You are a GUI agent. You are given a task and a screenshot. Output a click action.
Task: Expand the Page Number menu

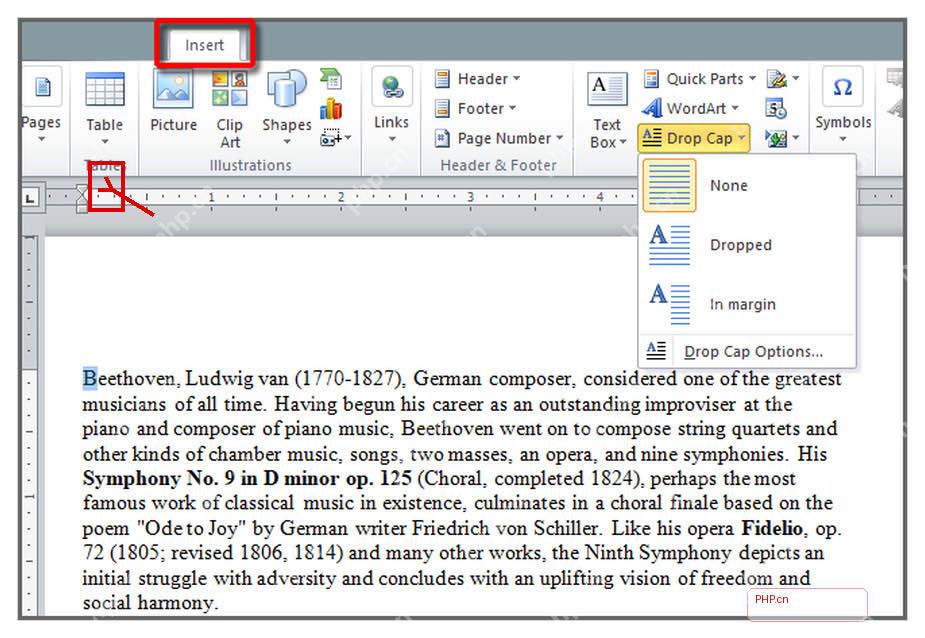(x=499, y=138)
